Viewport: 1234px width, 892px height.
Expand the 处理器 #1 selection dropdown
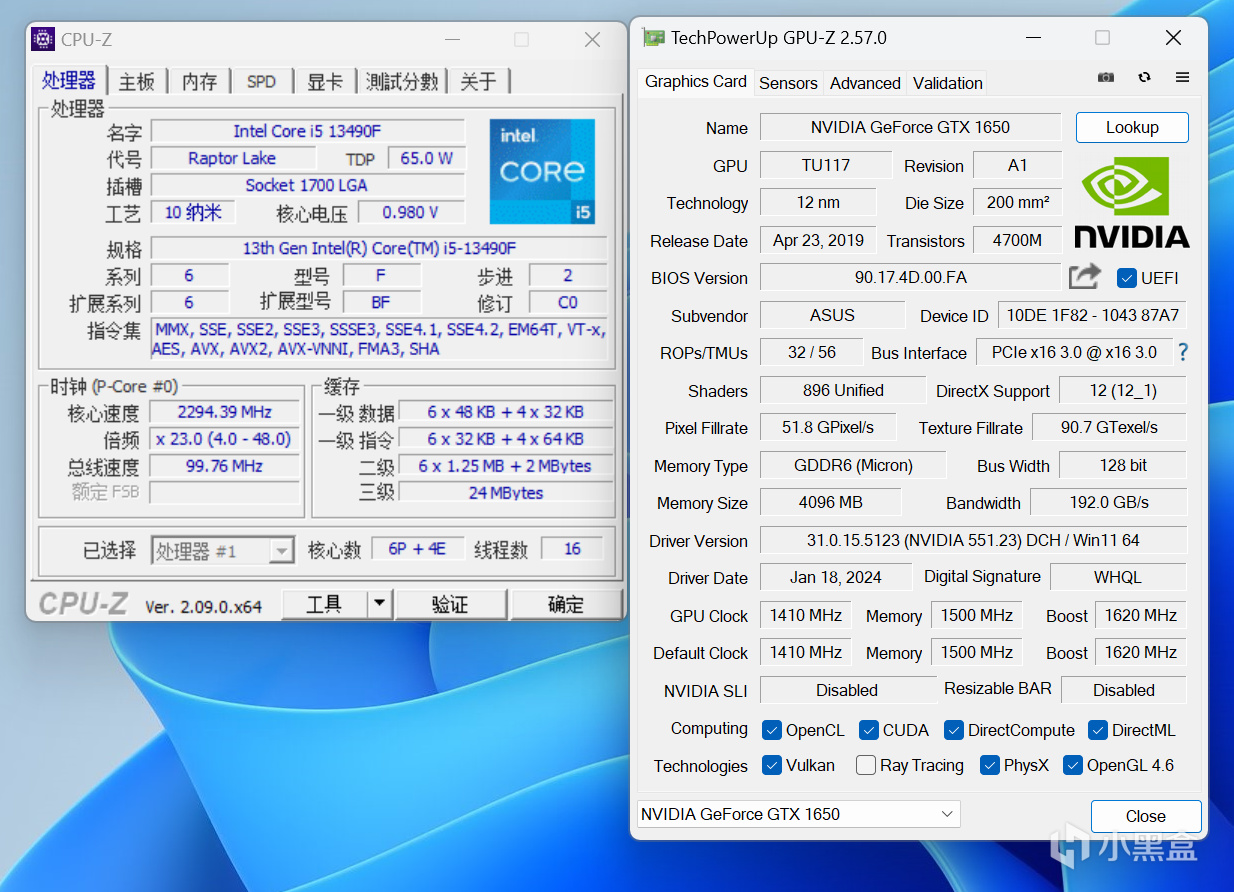pyautogui.click(x=282, y=550)
